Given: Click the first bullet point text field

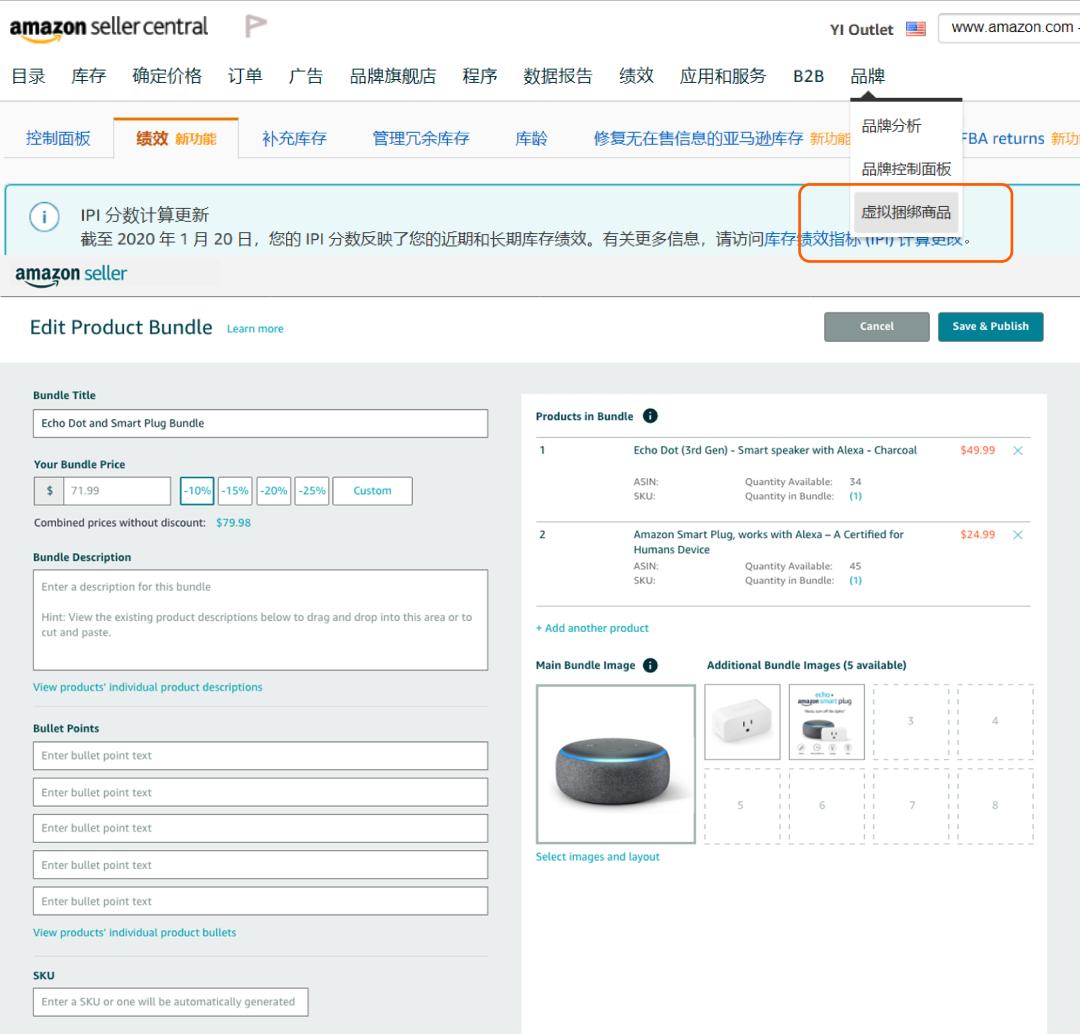Looking at the screenshot, I should click(x=260, y=756).
